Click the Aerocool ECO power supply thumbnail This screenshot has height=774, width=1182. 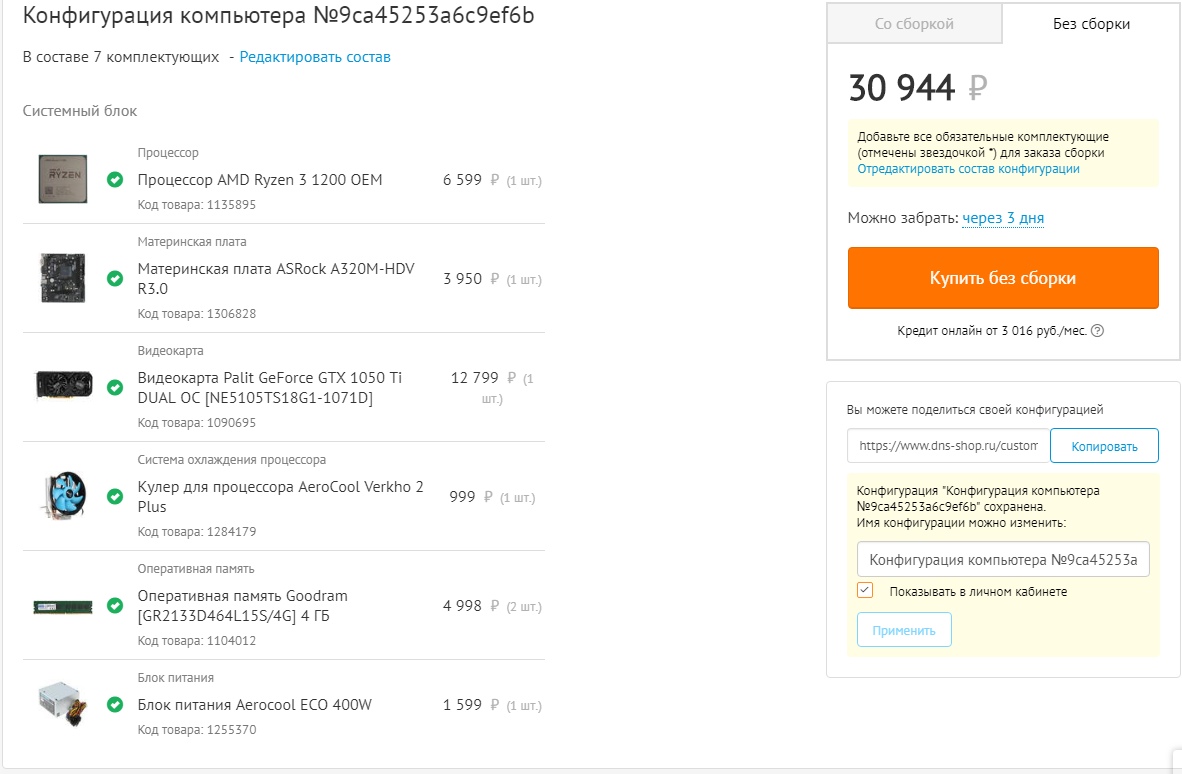pos(64,704)
